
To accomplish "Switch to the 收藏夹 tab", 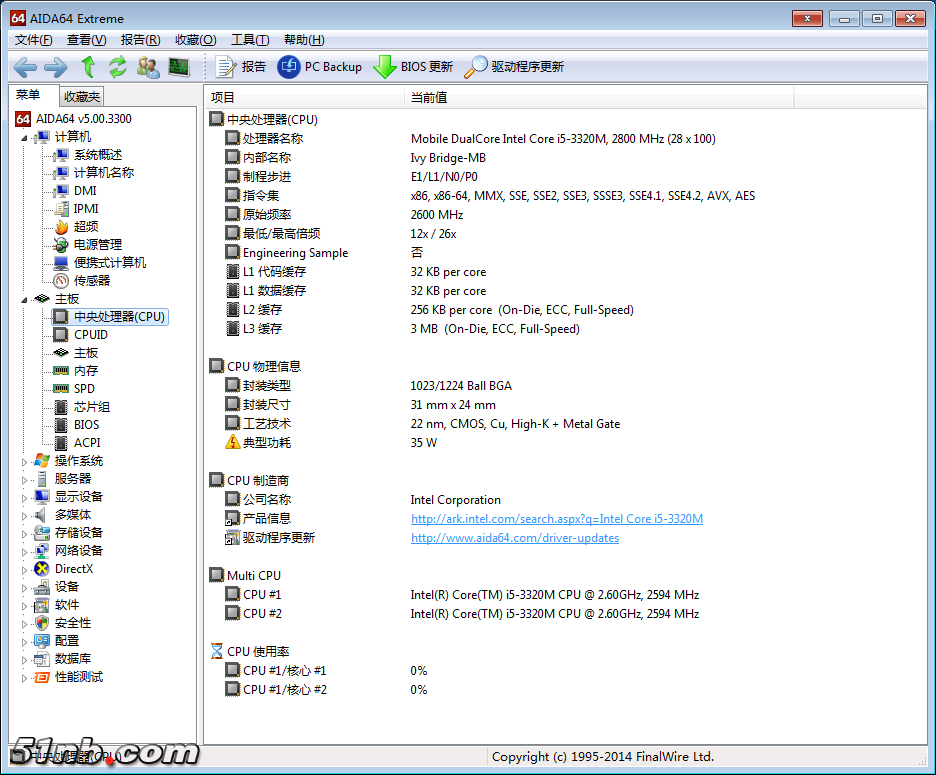I will click(x=82, y=97).
